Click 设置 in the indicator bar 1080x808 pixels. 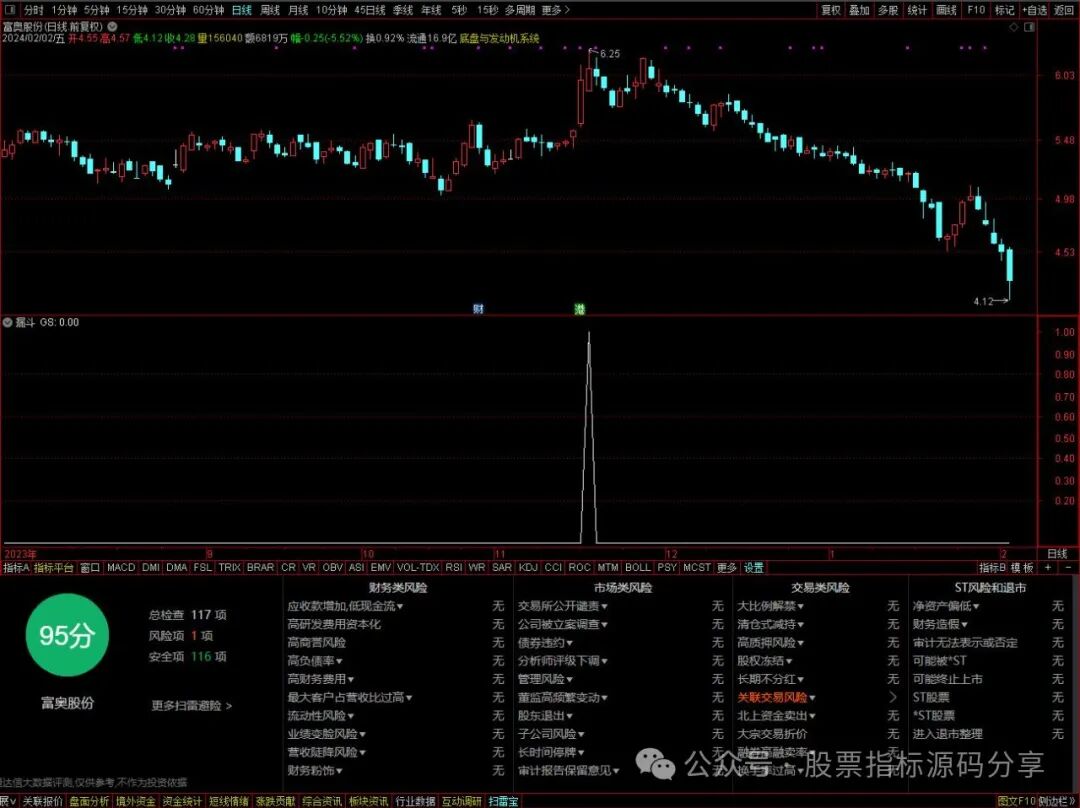tap(754, 568)
